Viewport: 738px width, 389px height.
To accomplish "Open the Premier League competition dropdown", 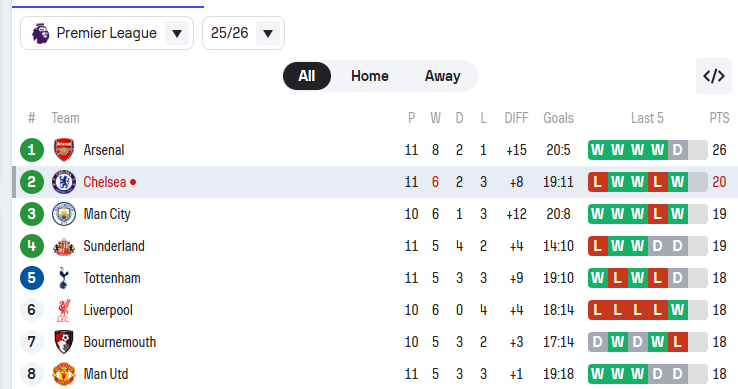I will click(x=107, y=33).
